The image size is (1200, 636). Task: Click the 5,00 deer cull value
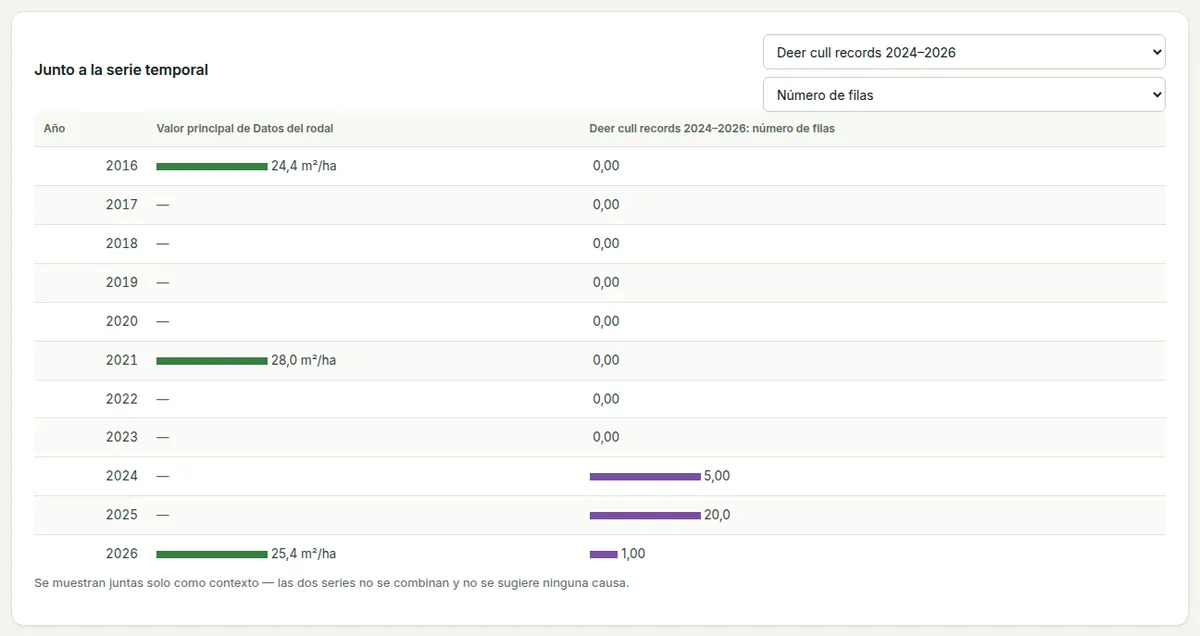click(x=717, y=476)
